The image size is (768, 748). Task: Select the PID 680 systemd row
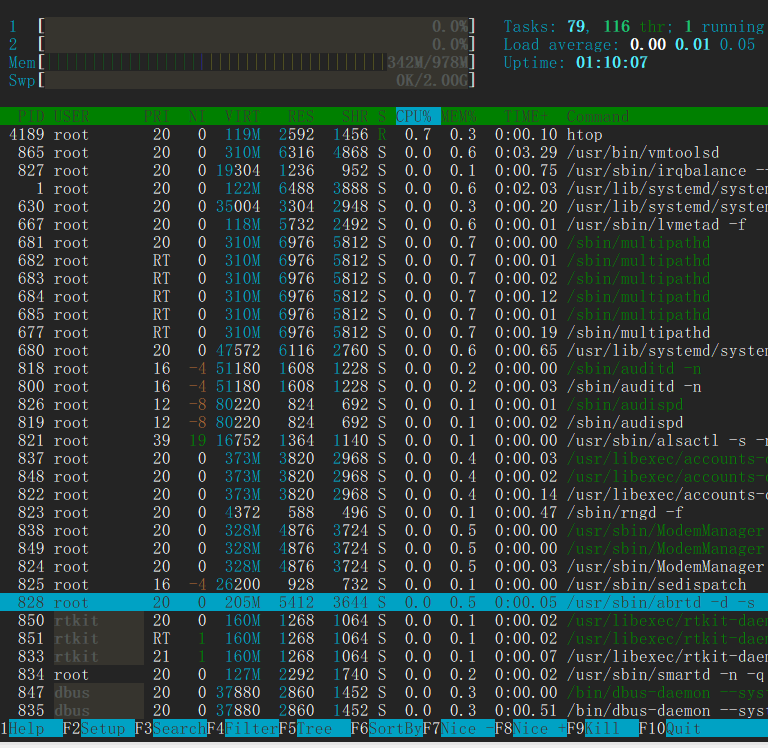click(384, 350)
